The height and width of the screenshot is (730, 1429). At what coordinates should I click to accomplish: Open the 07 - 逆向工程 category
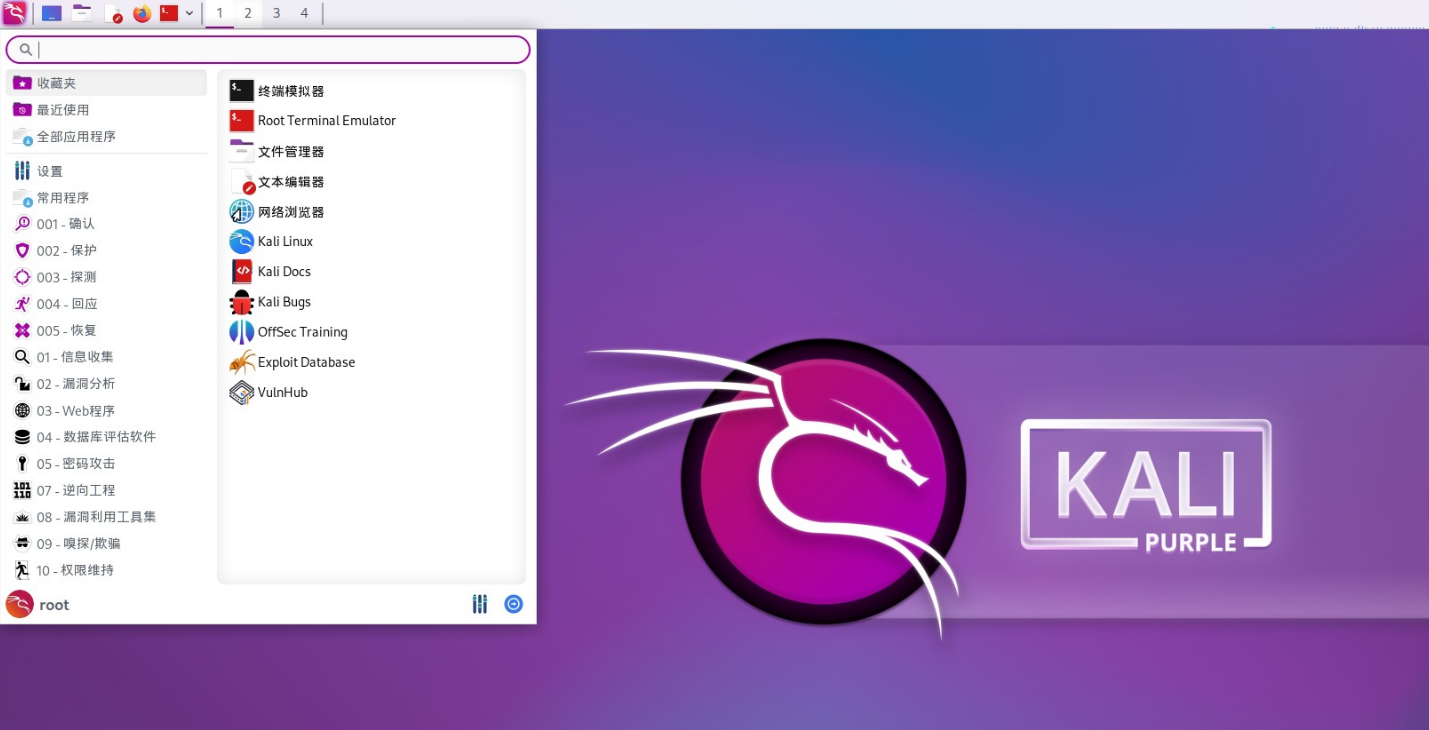click(x=106, y=490)
